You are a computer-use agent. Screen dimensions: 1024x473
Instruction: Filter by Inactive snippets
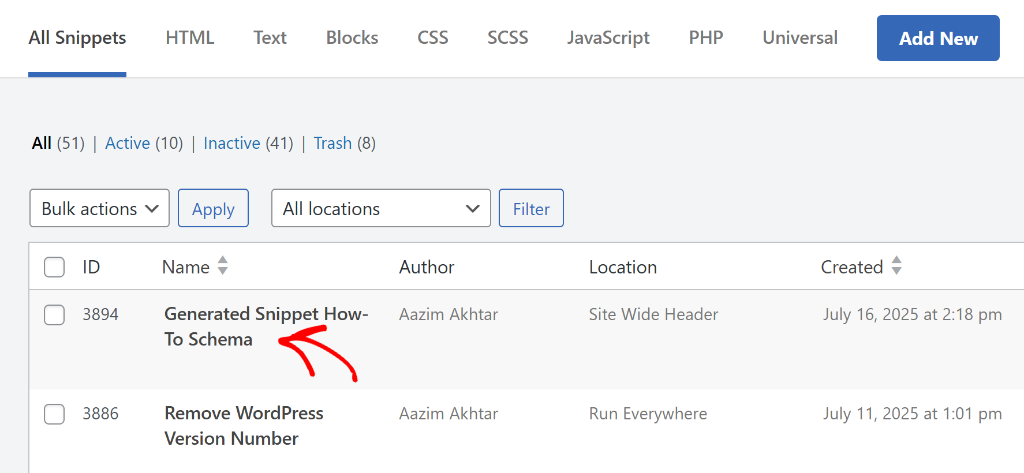pyautogui.click(x=232, y=143)
